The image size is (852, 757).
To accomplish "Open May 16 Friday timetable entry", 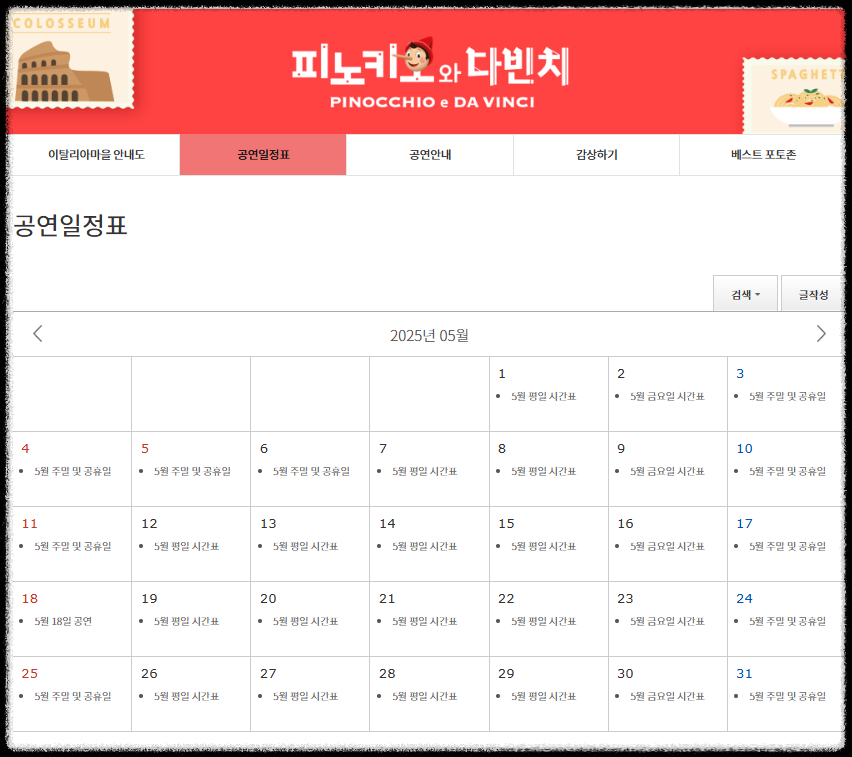I will point(667,546).
